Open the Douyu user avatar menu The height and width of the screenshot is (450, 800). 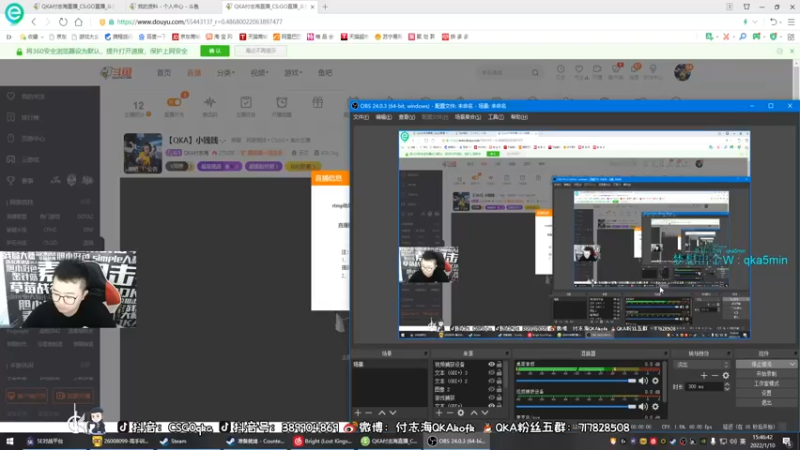(682, 72)
